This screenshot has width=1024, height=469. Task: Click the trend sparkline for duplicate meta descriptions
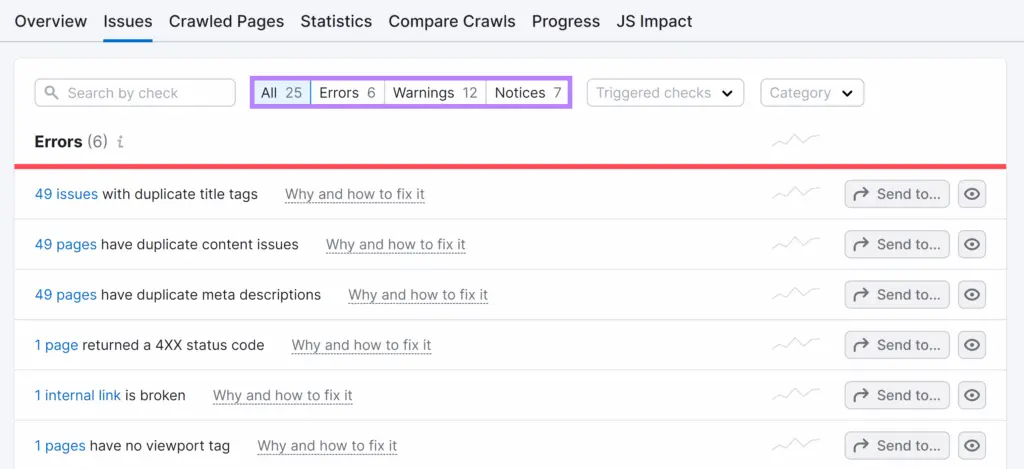coord(796,294)
